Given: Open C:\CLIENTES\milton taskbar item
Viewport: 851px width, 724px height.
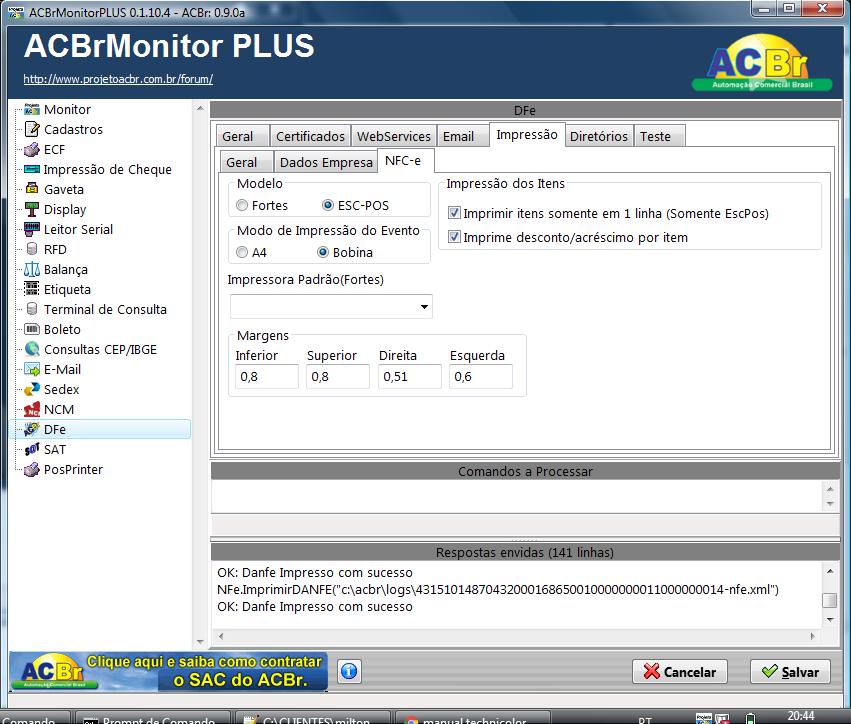Looking at the screenshot, I should 313,717.
